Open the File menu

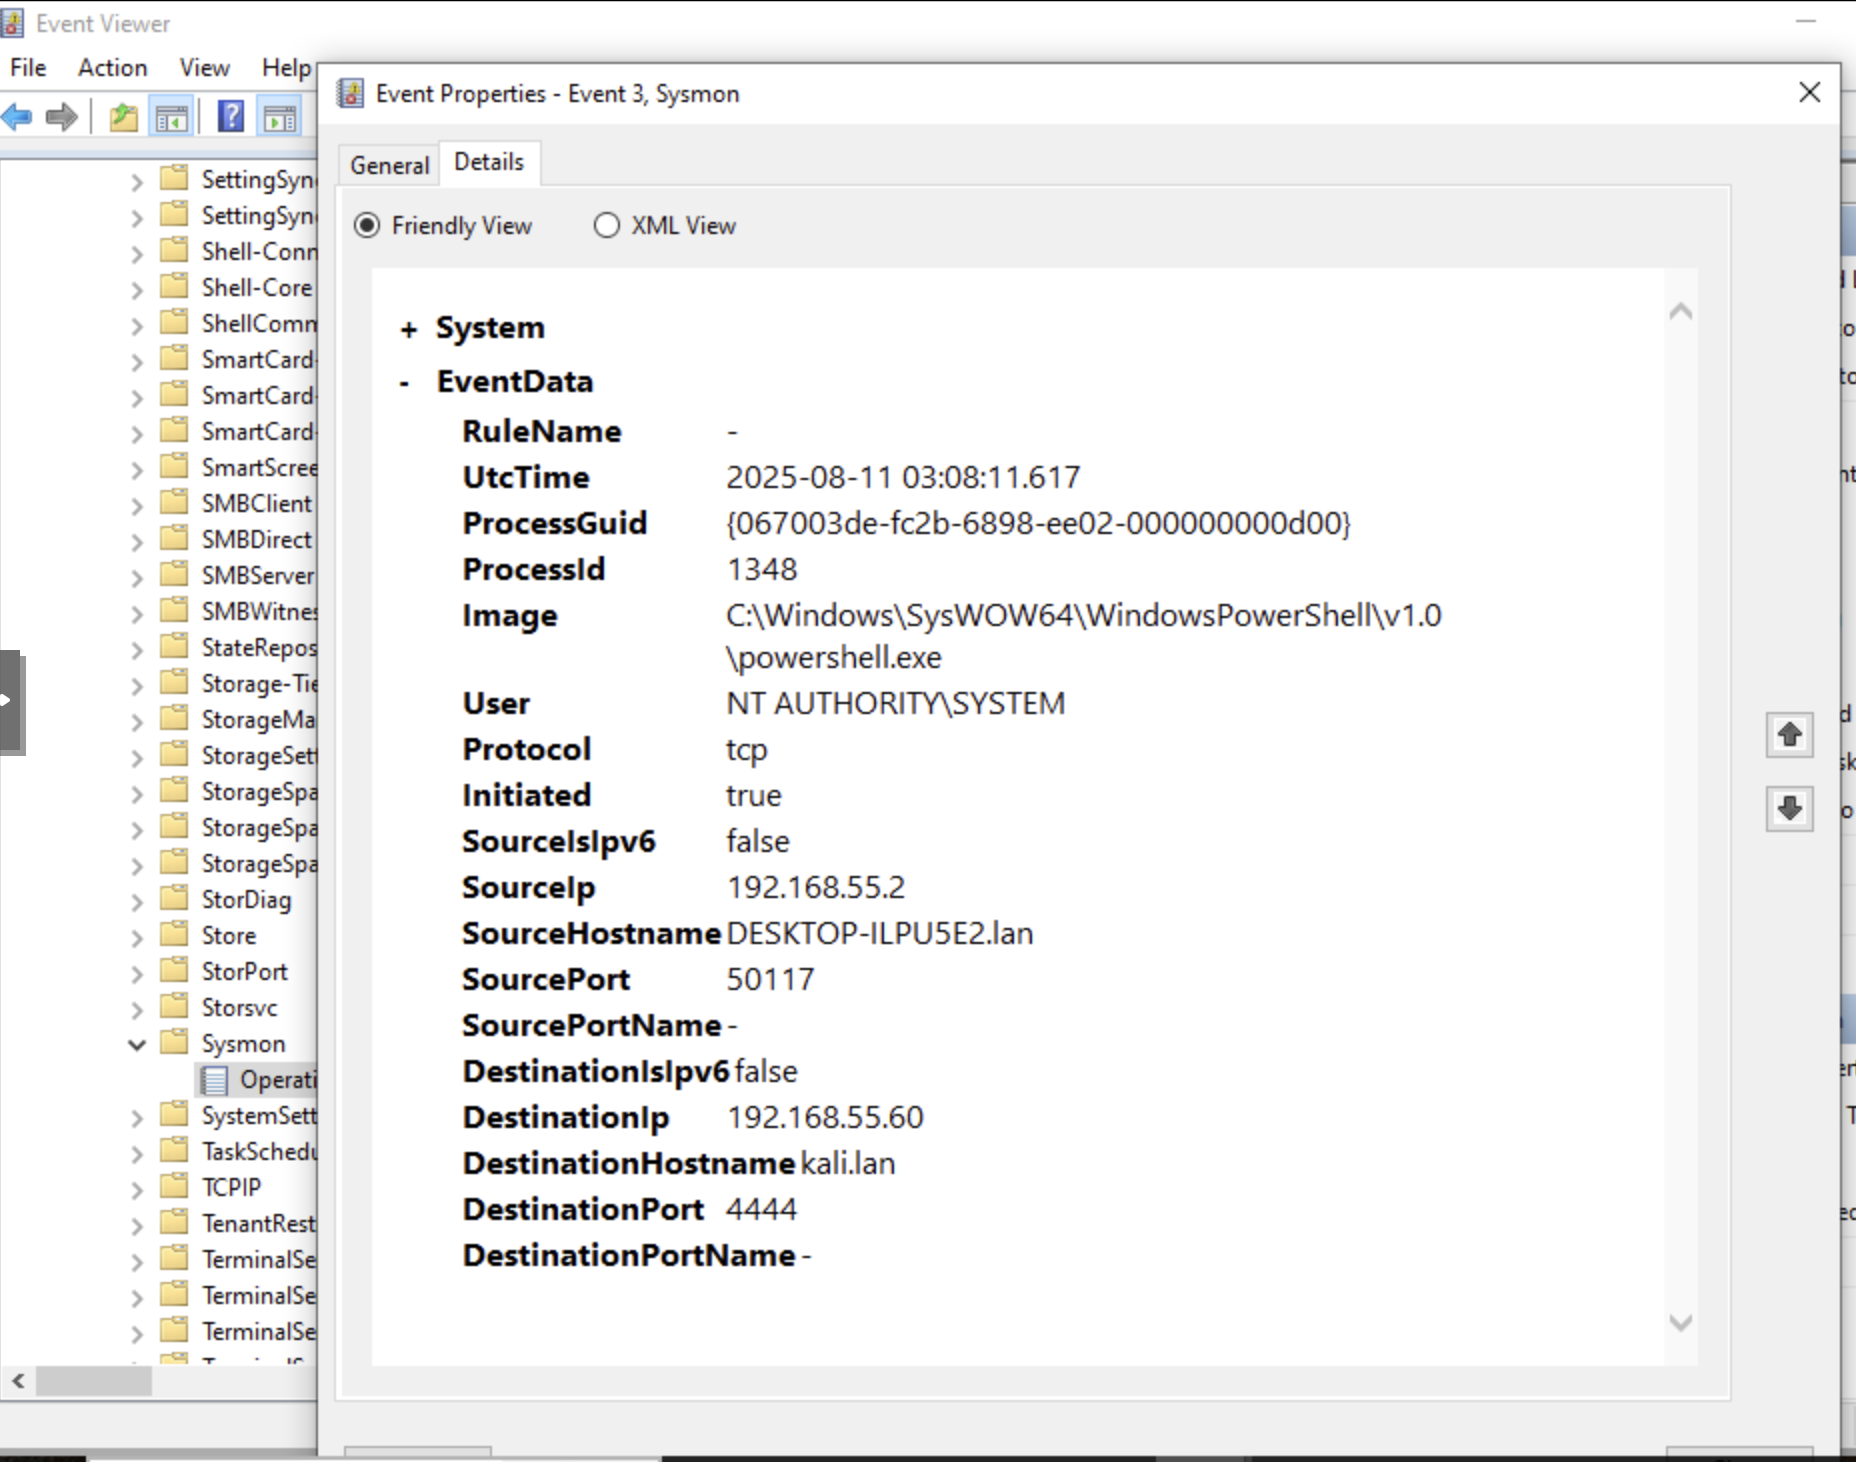pyautogui.click(x=28, y=67)
